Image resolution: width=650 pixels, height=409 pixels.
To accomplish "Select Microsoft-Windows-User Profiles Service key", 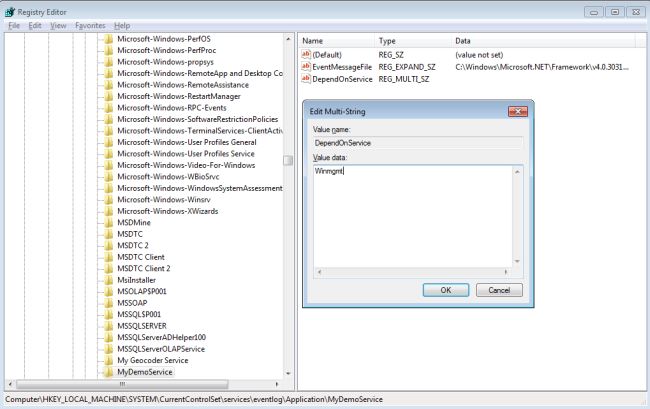I will 186,154.
